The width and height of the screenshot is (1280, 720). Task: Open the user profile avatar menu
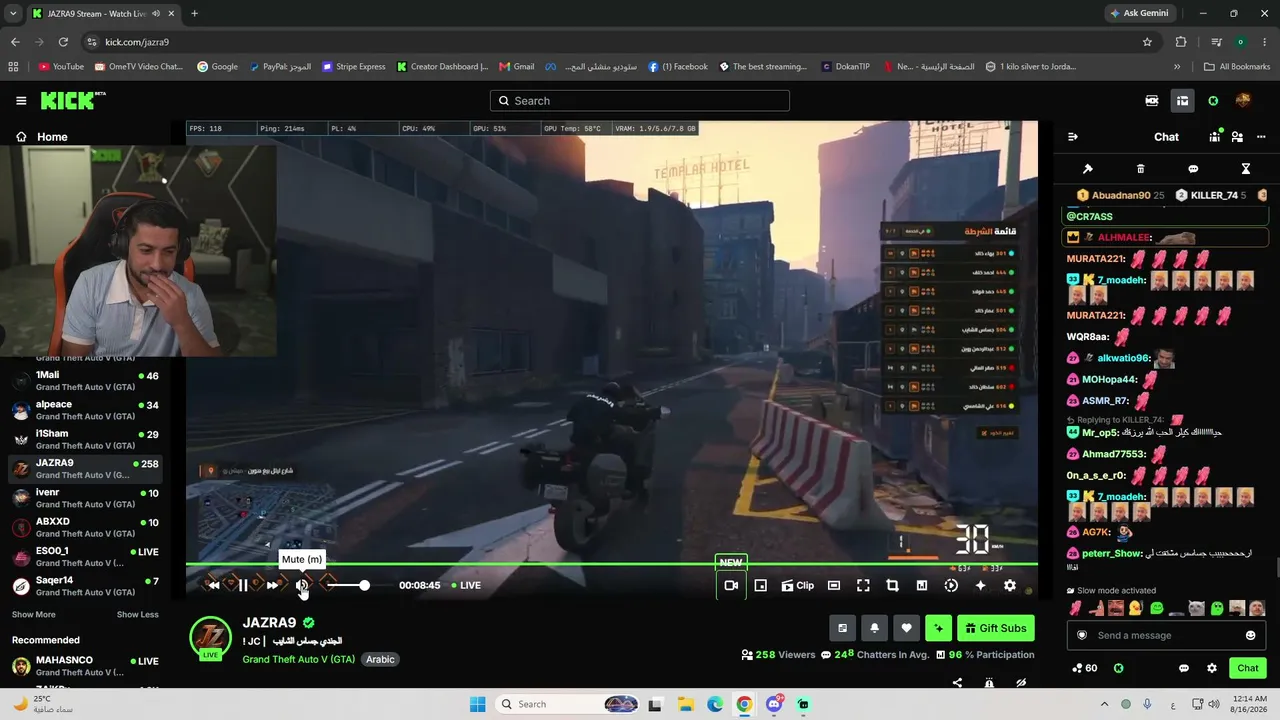[x=1243, y=101]
